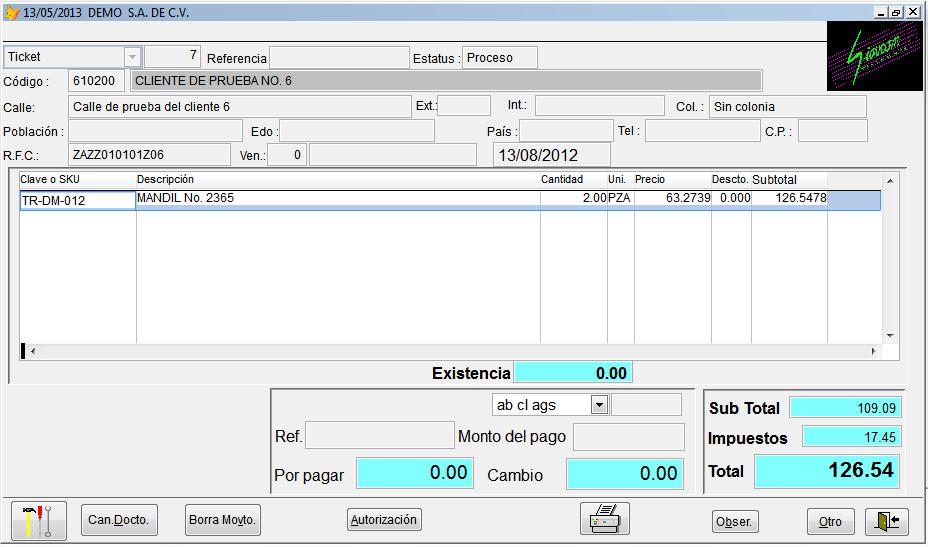Click the exit door icon button
The width and height of the screenshot is (928, 547).
pos(887,522)
